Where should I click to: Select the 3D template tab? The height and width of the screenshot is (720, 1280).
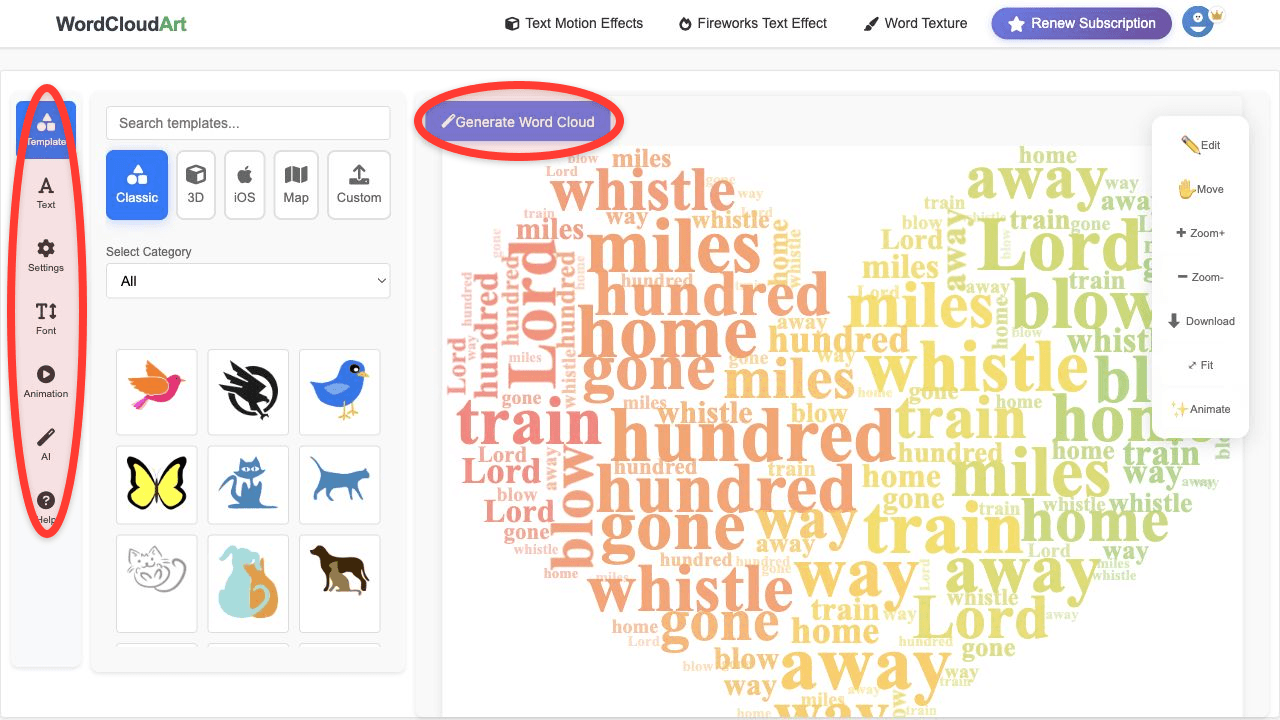coord(196,185)
